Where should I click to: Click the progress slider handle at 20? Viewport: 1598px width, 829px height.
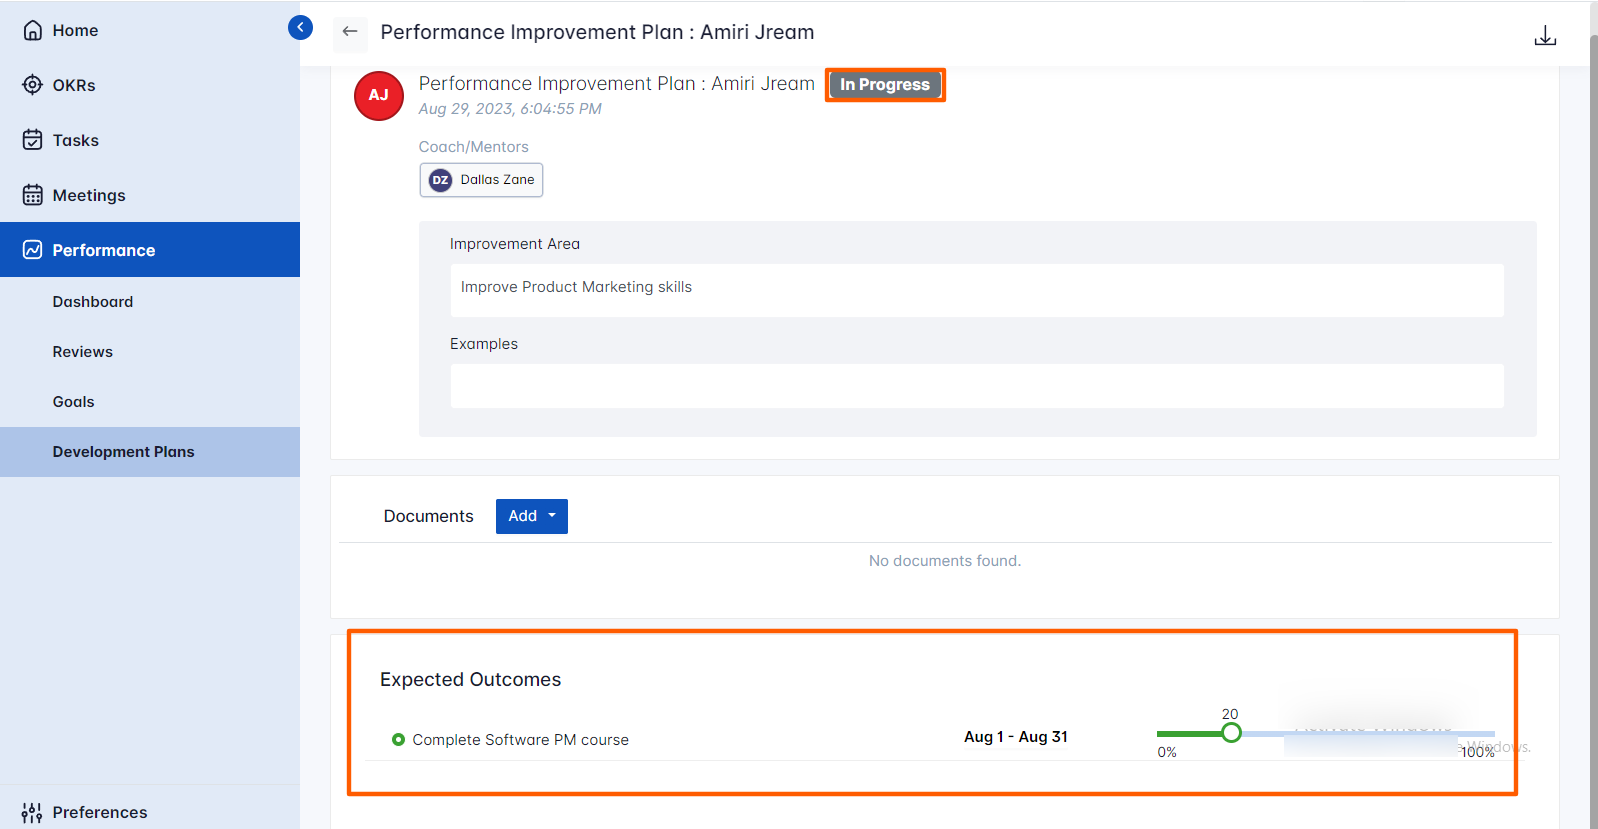[1231, 733]
